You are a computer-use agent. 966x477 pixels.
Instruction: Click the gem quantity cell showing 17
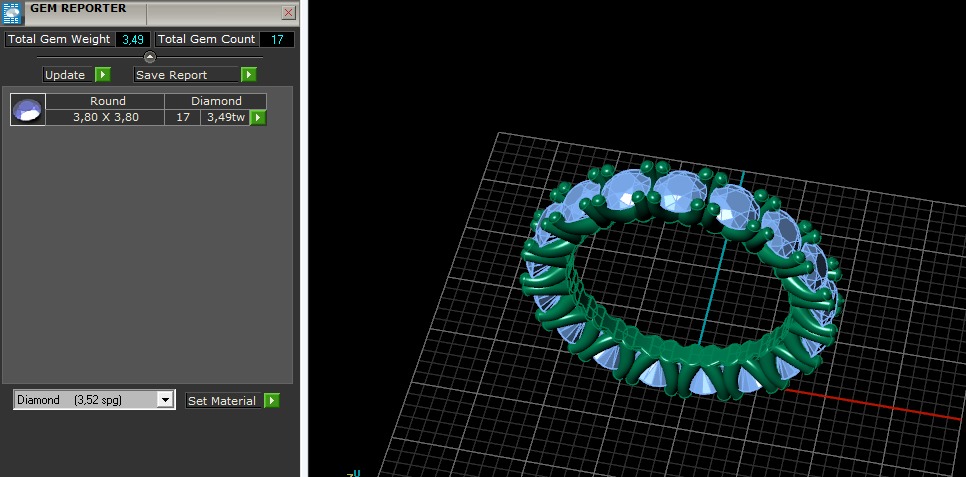182,117
